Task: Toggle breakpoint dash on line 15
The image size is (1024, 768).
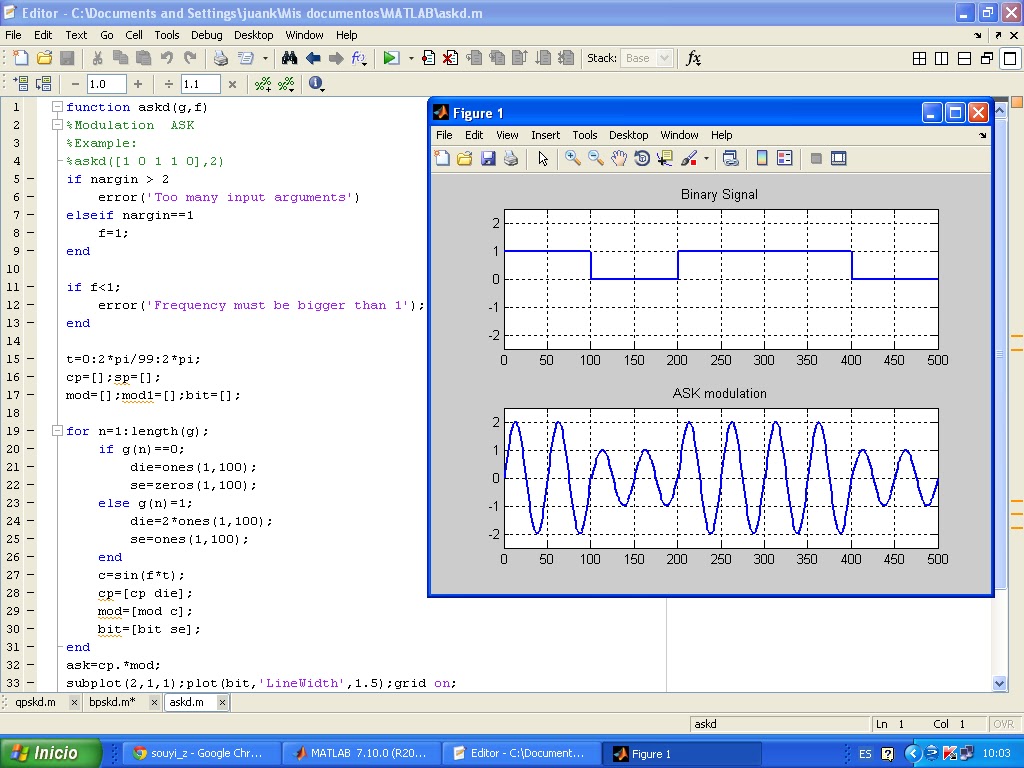Action: pyautogui.click(x=30, y=359)
